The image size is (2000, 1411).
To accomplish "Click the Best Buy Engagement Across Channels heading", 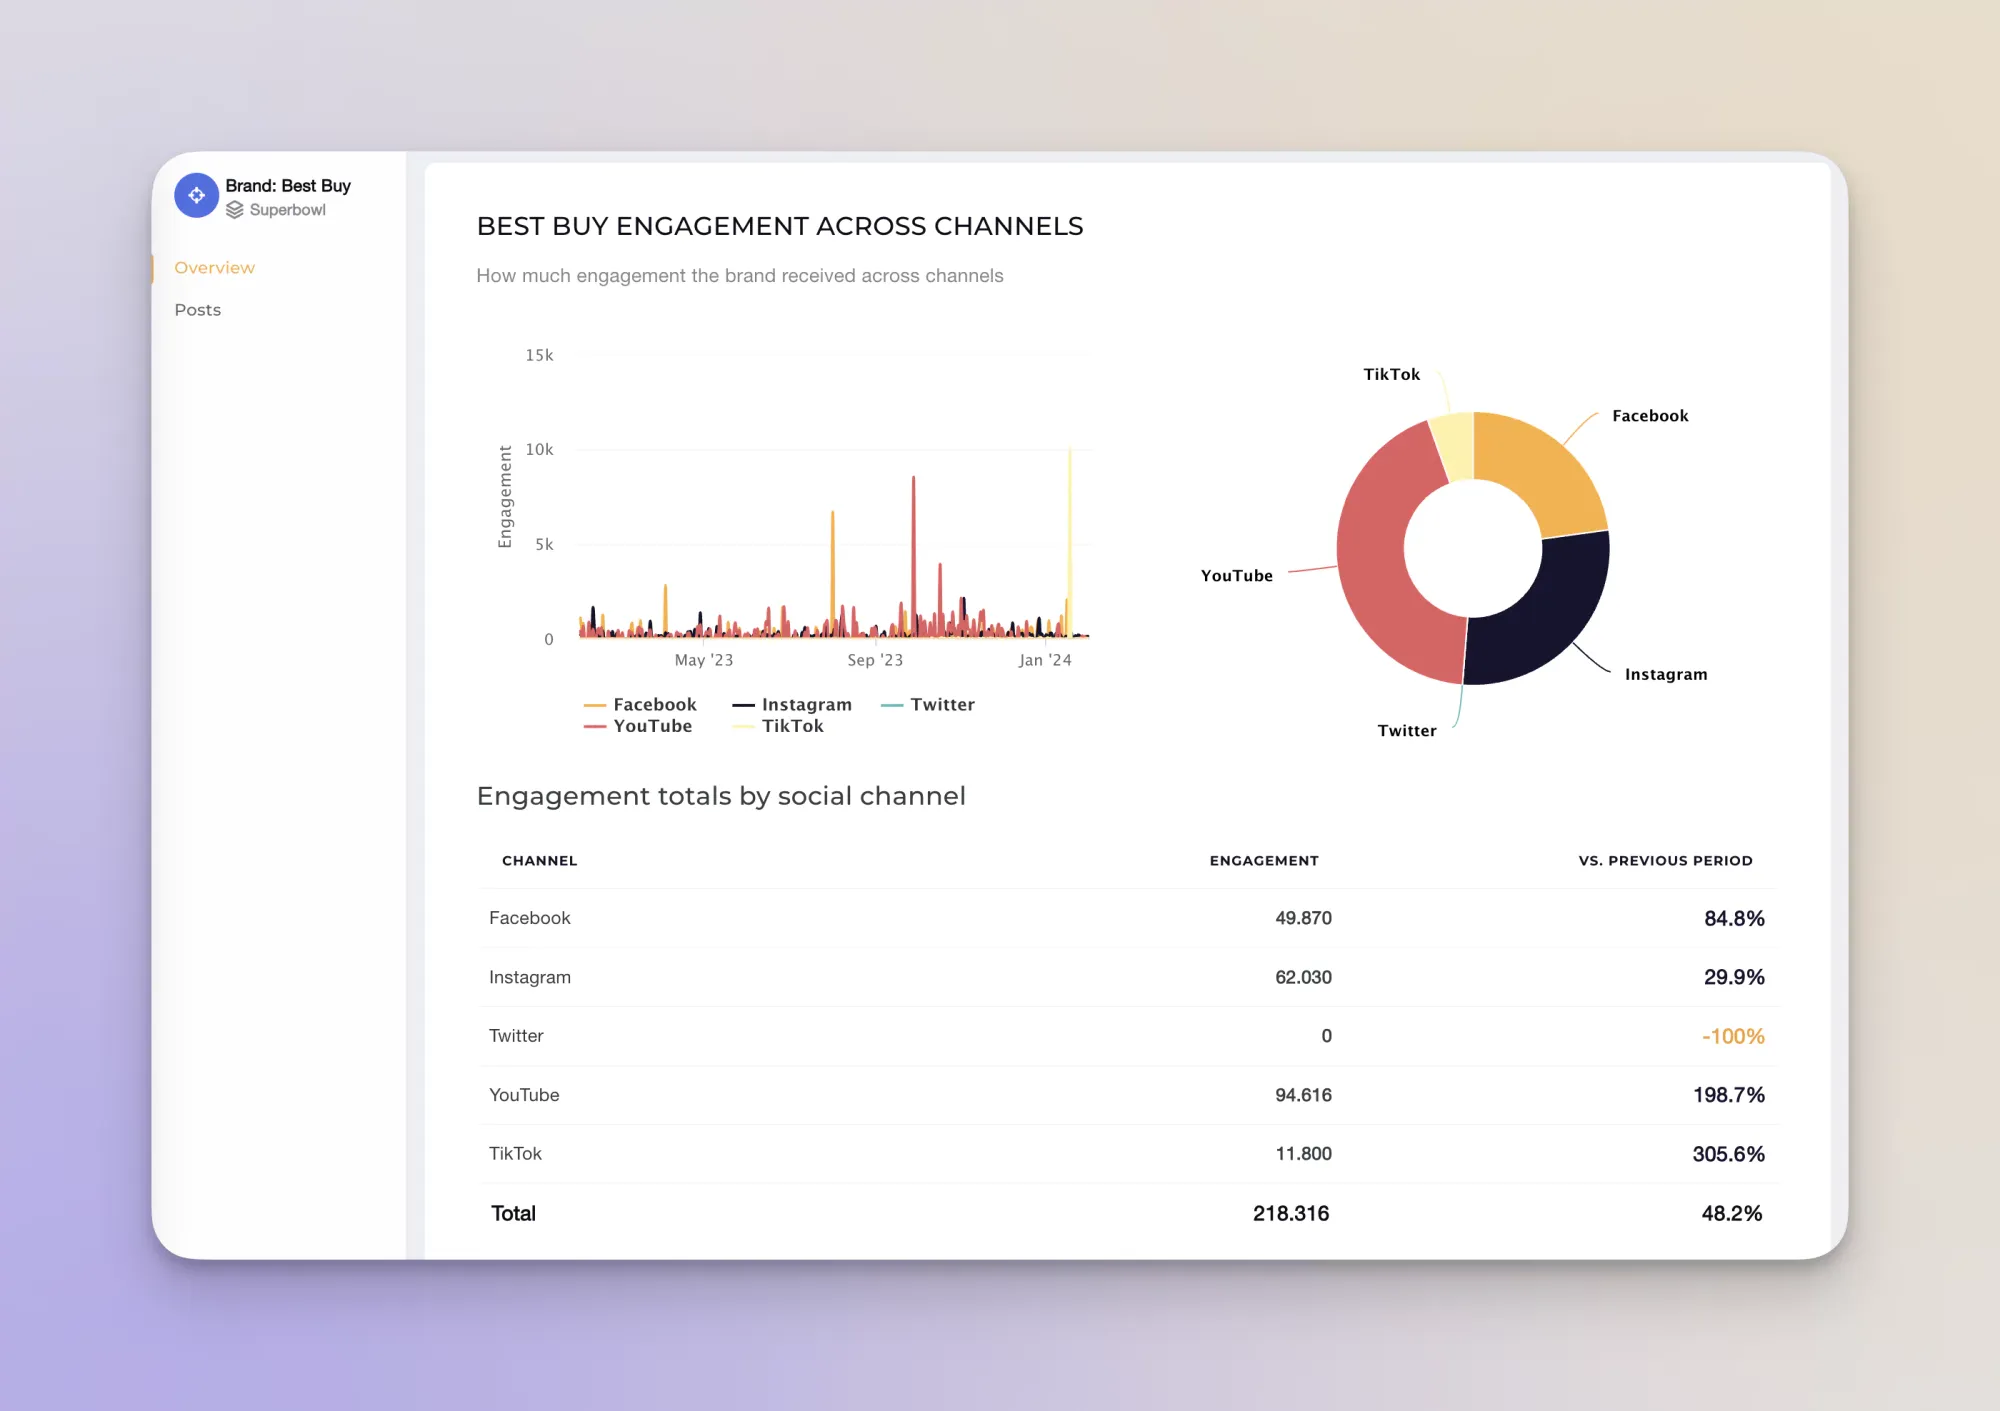I will tap(780, 226).
